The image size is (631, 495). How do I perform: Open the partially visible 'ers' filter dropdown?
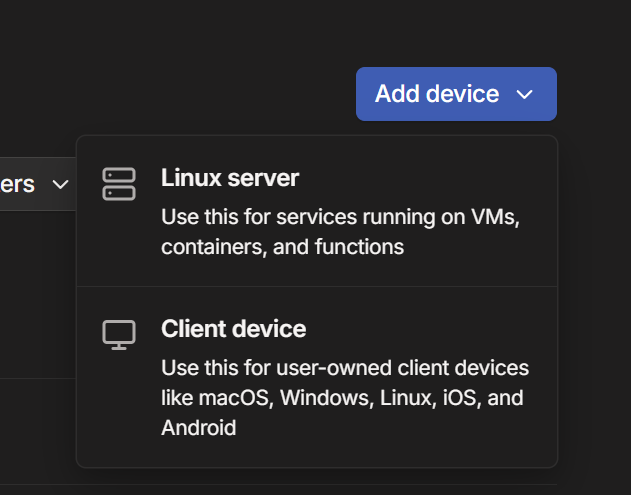pos(38,184)
